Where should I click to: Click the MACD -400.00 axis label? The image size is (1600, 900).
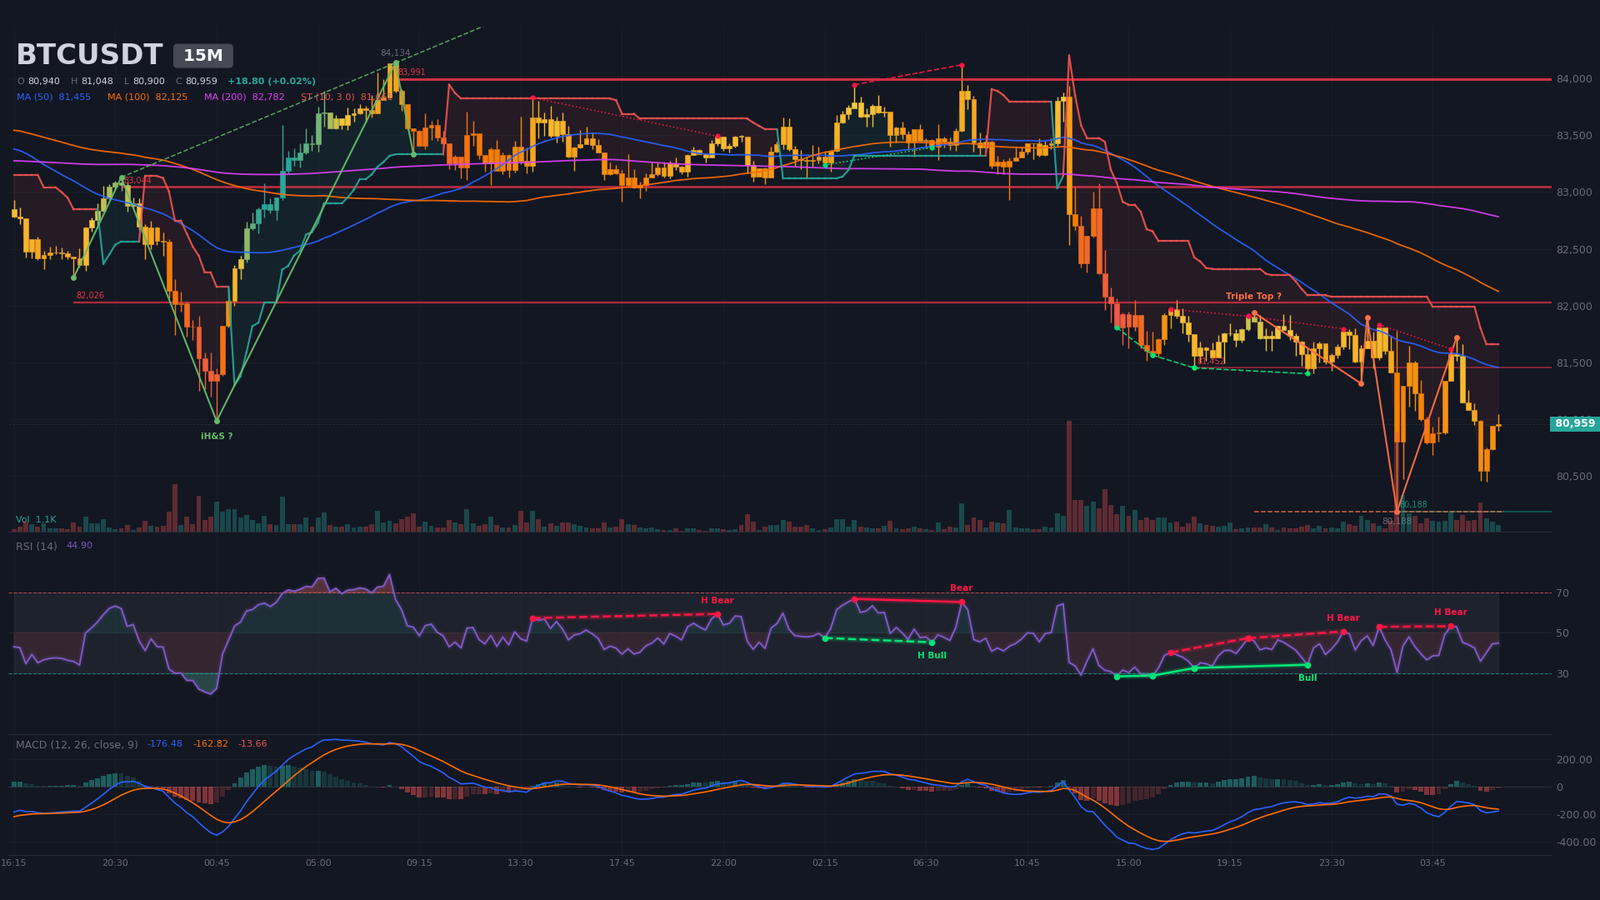coord(1574,843)
